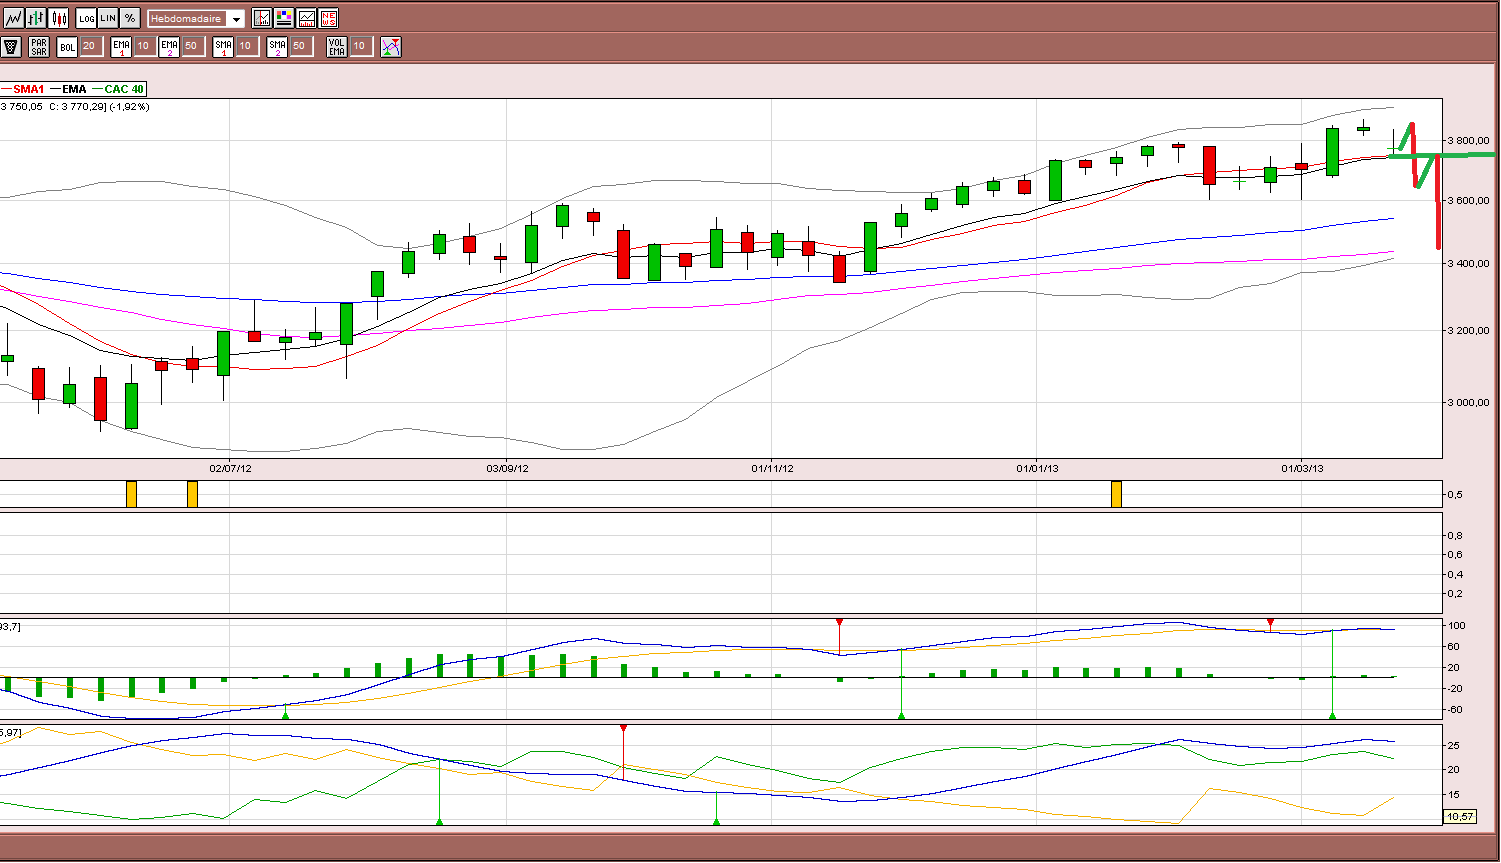Click the 02/07/12 date axis label

230,468
